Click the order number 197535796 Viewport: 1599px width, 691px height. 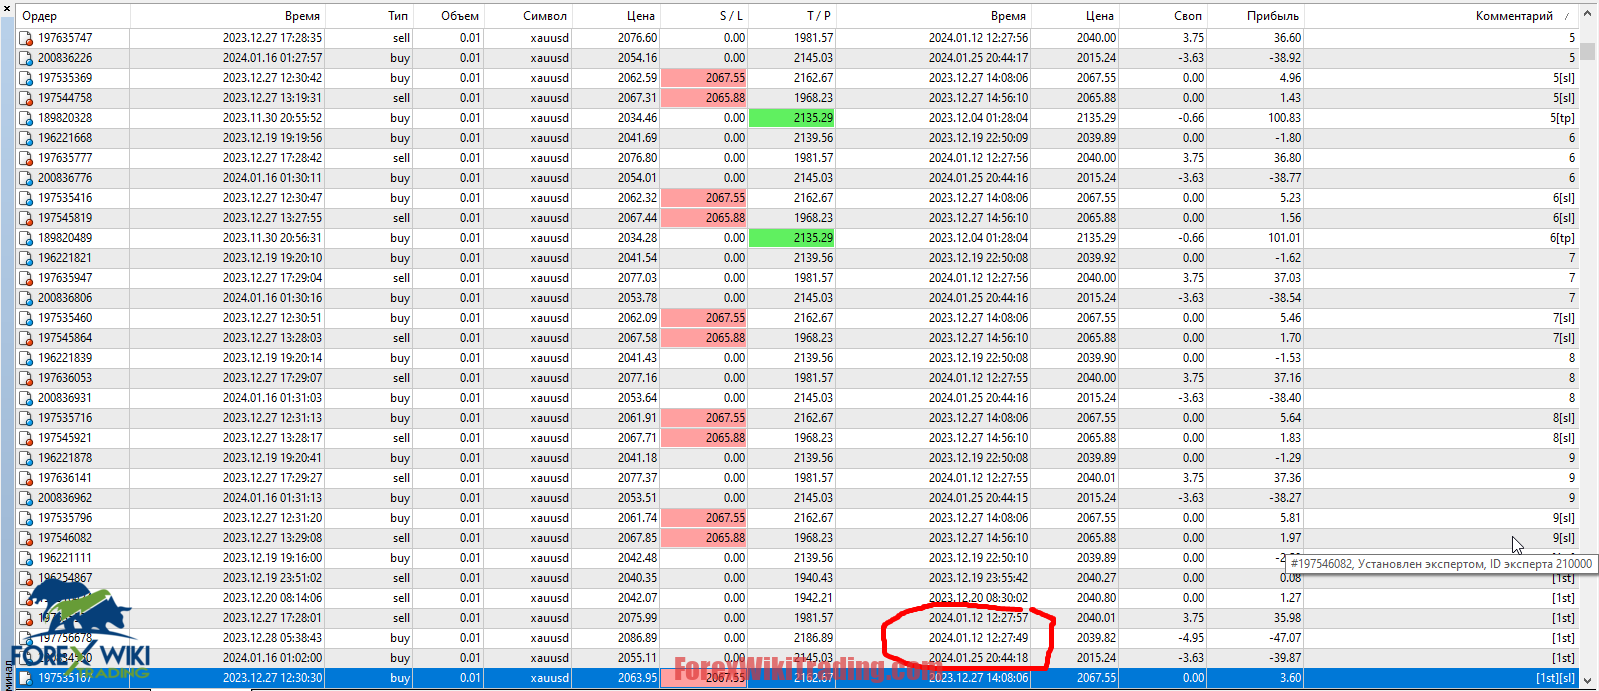(65, 518)
